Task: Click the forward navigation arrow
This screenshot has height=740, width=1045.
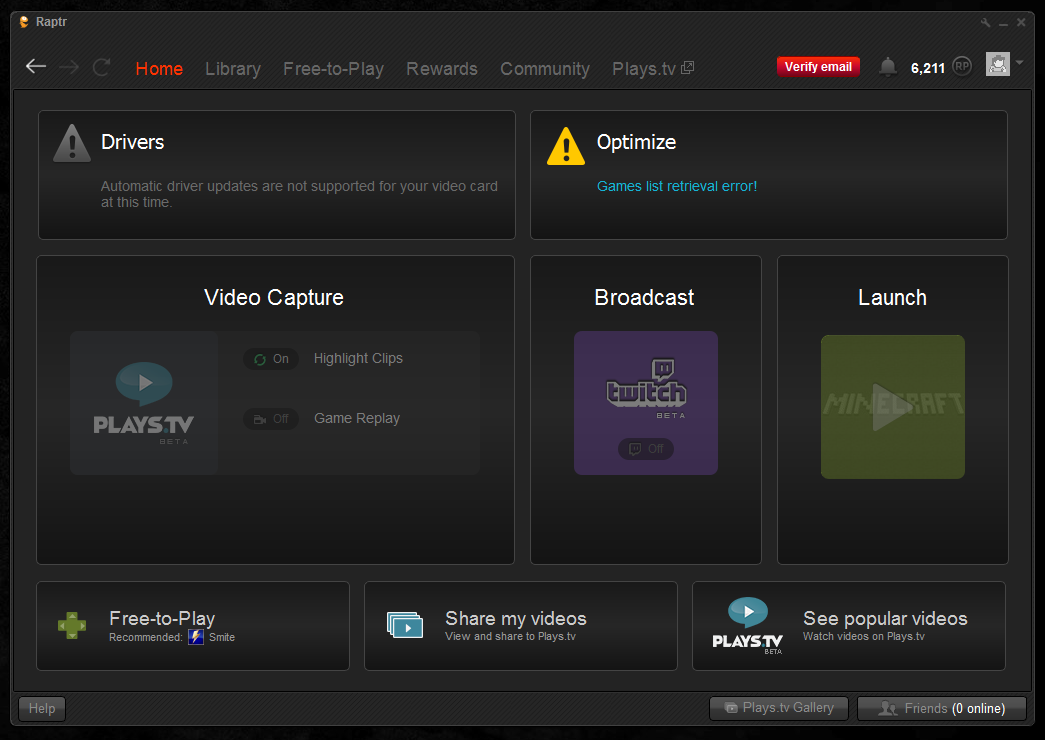Action: [69, 67]
